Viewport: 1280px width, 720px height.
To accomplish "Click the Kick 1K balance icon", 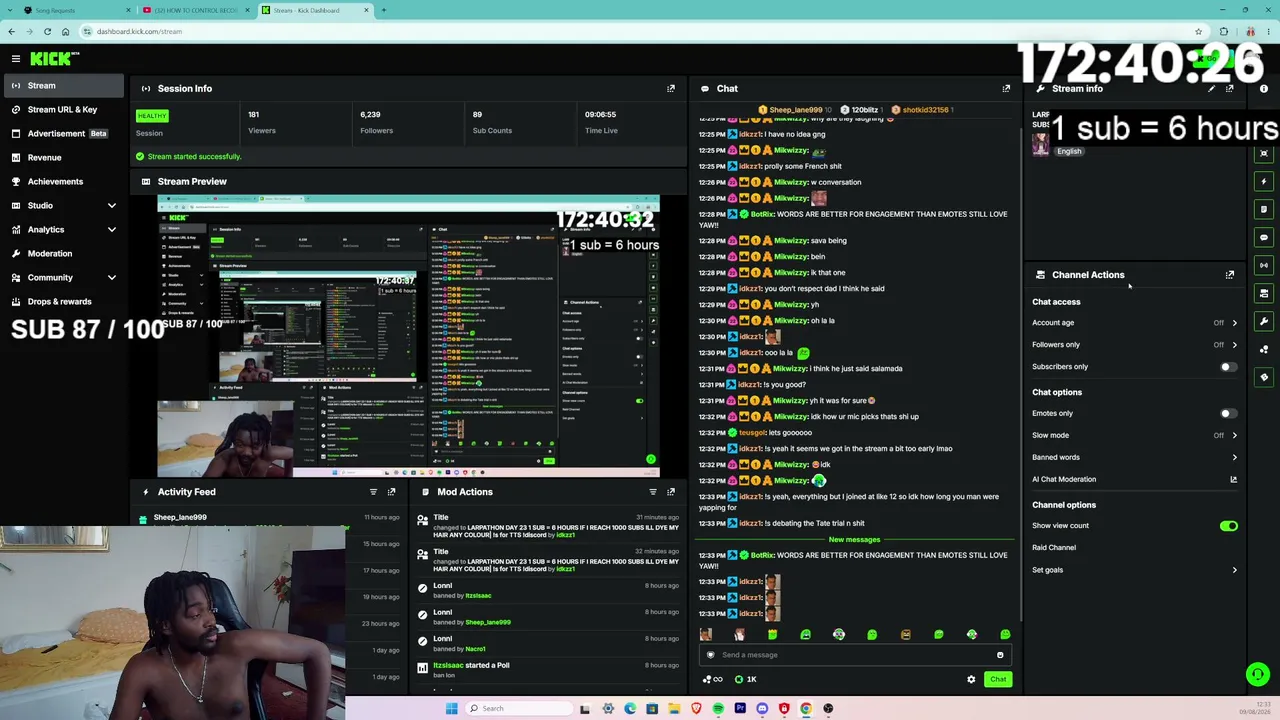I will 739,679.
